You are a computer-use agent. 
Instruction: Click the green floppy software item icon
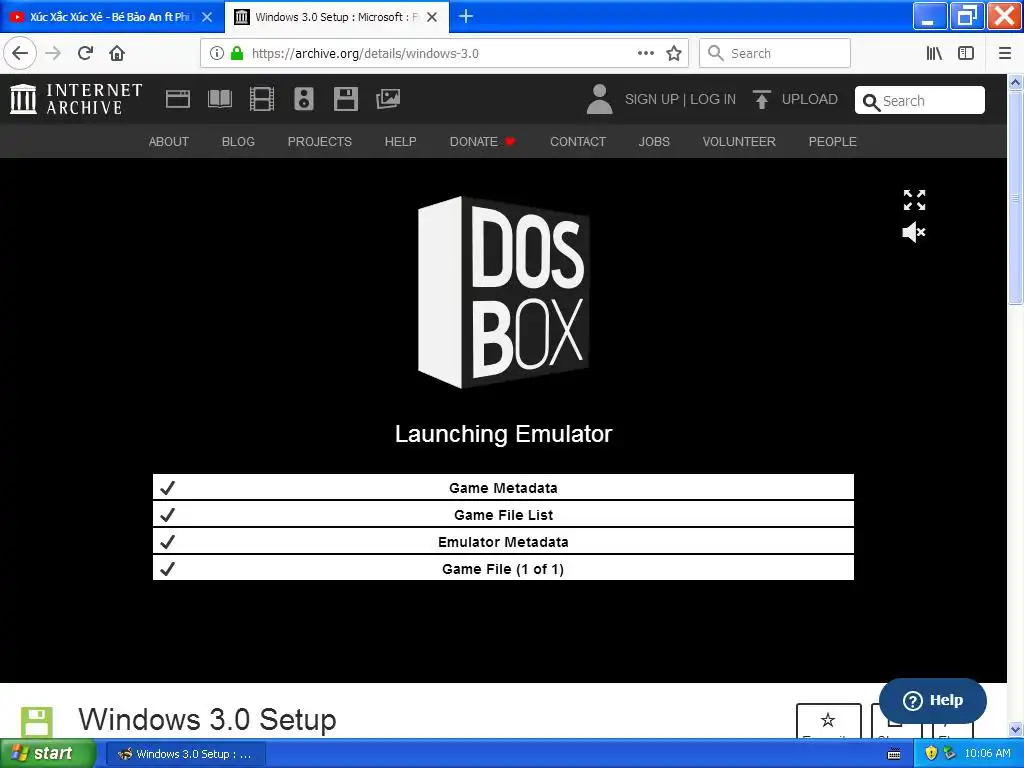point(37,722)
